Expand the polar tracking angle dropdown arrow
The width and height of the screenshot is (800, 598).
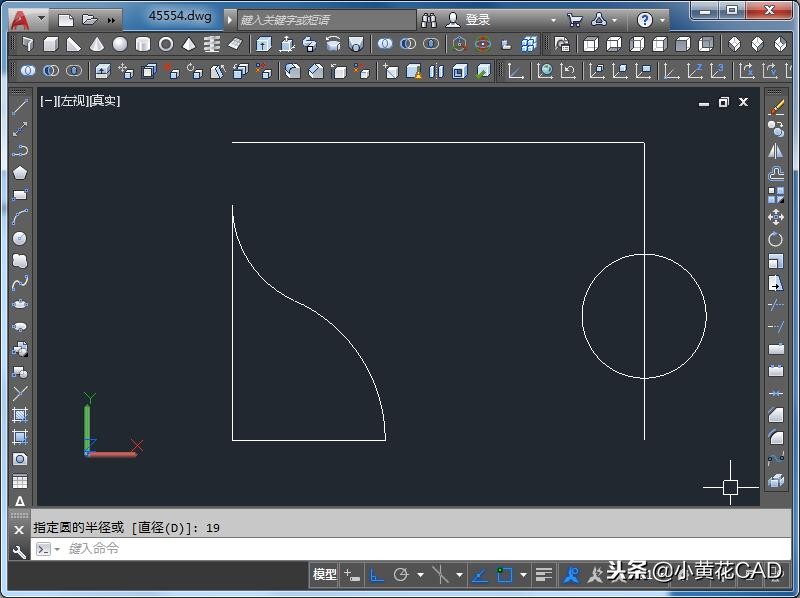(420, 575)
